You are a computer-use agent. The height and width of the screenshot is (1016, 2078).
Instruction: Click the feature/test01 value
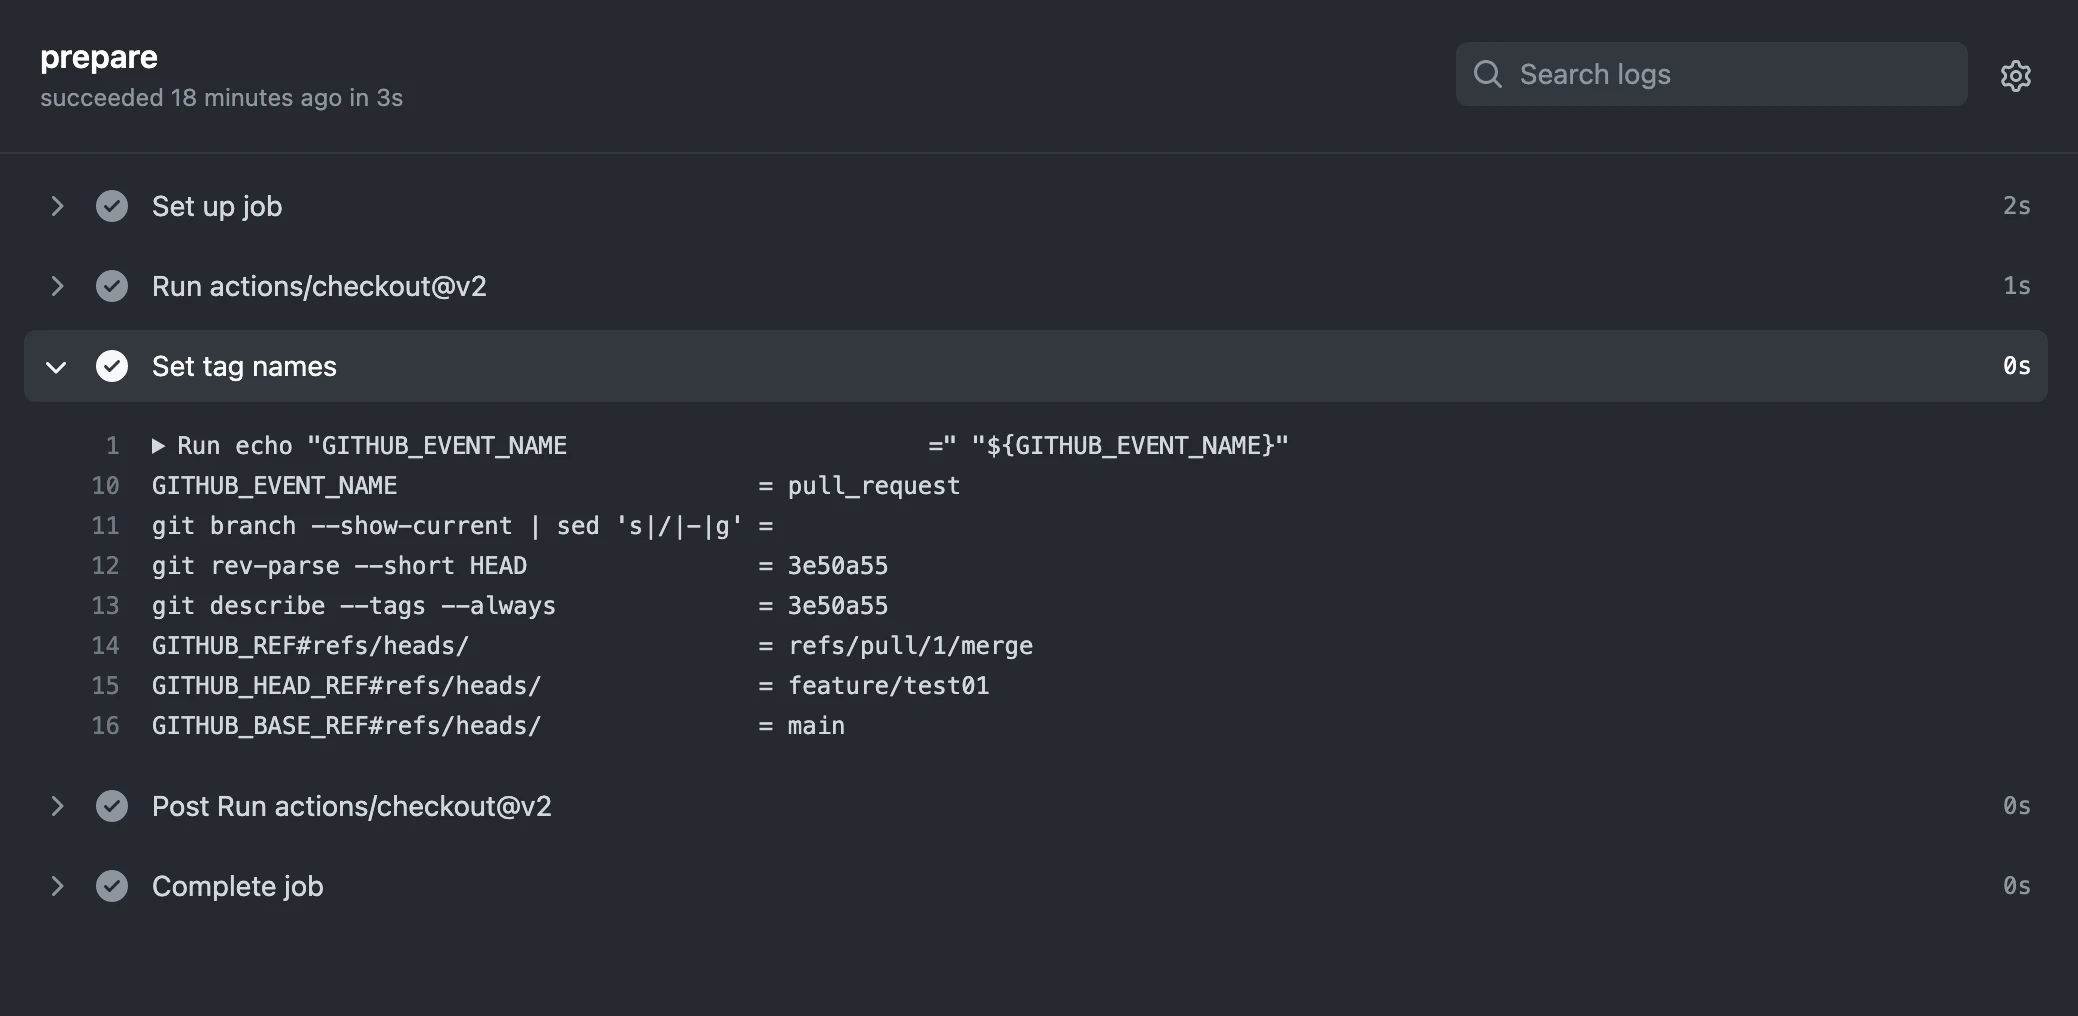tap(889, 686)
